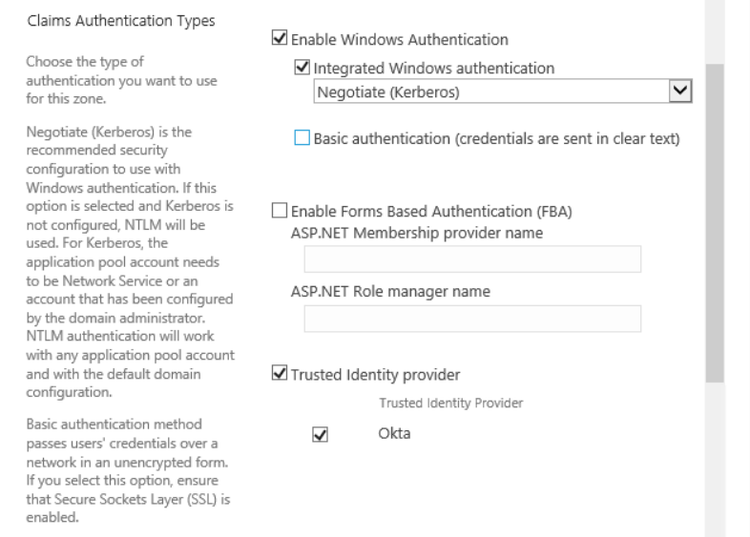
Task: Click the vertical scrollbar thumb
Action: click(715, 220)
